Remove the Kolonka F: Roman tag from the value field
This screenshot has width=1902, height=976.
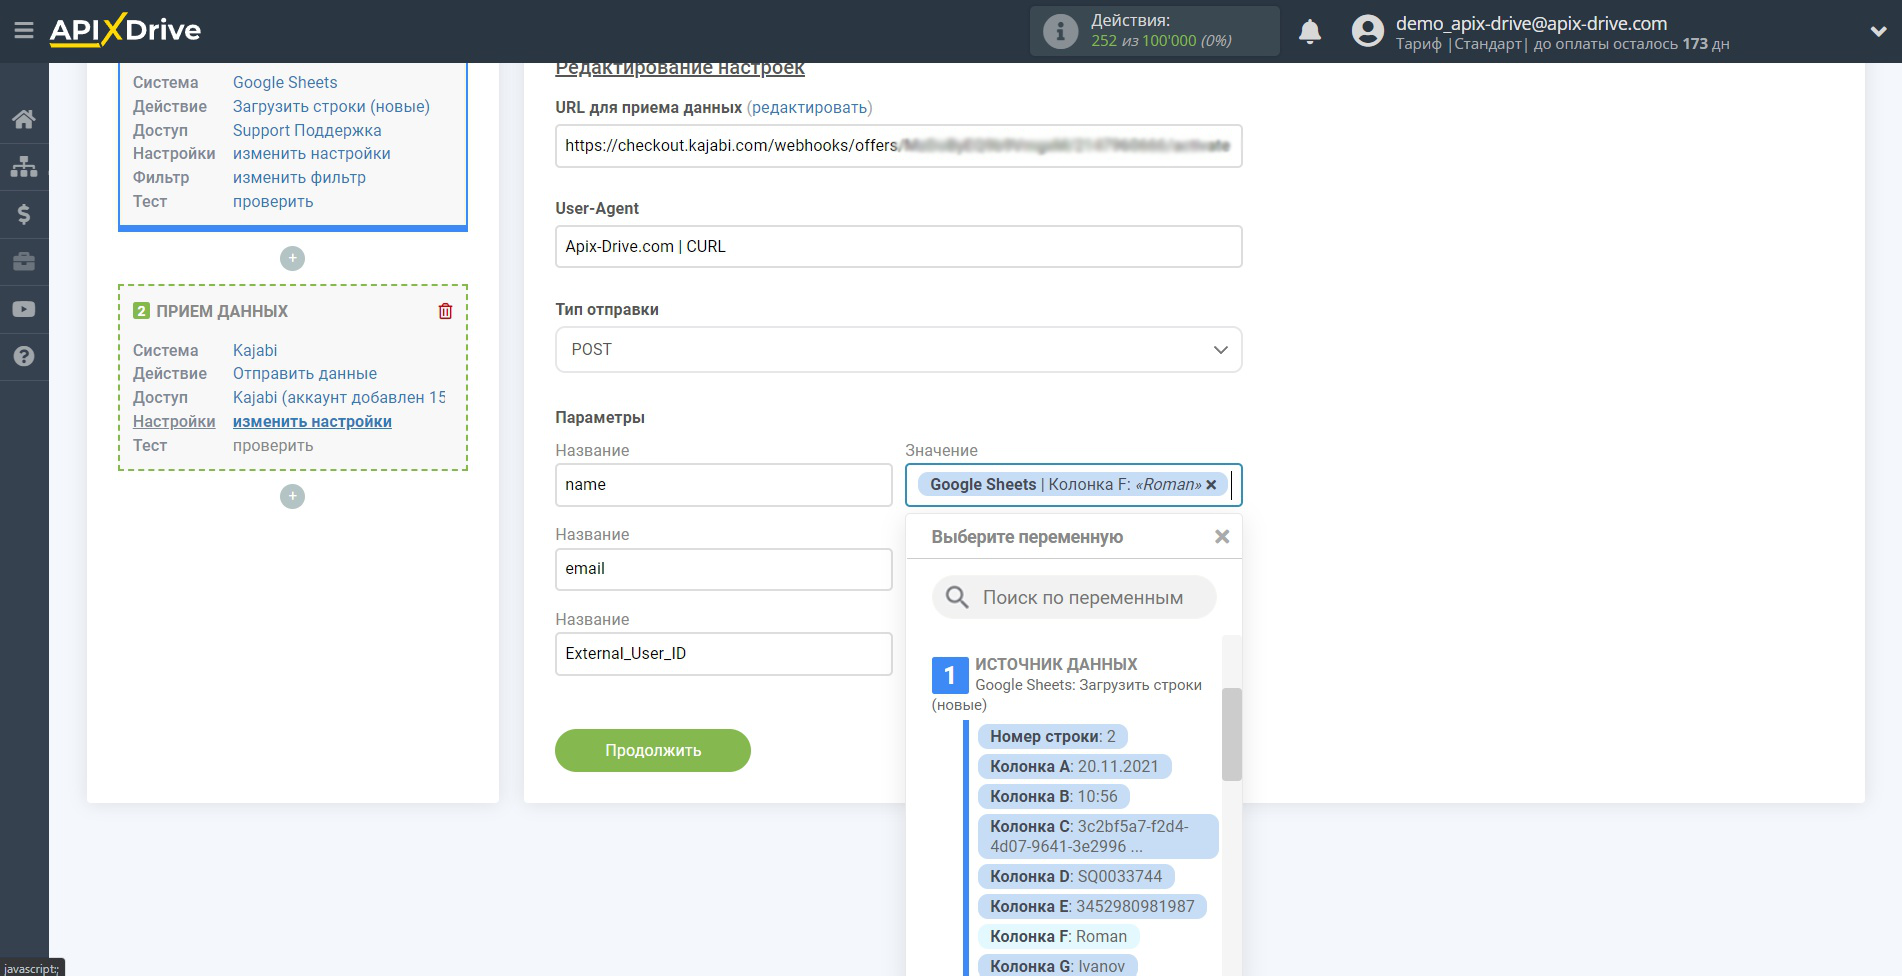(1211, 484)
